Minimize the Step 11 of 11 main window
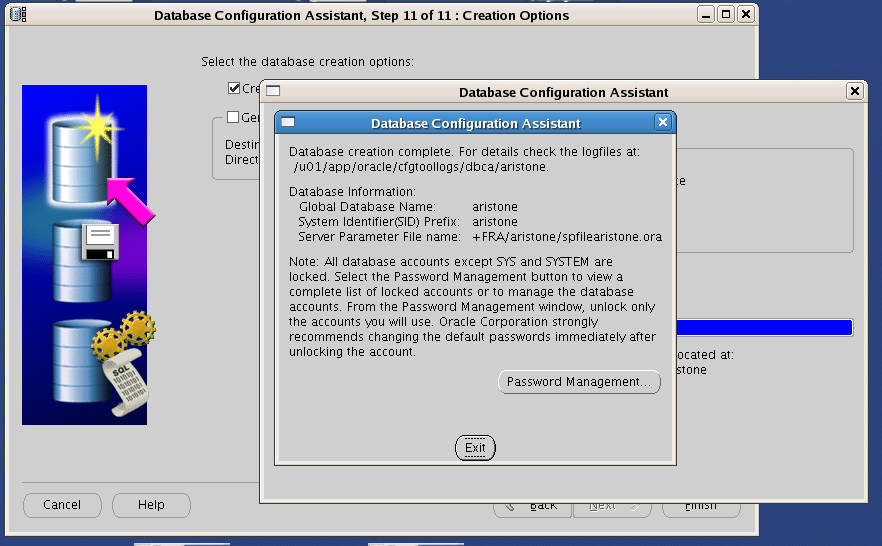Viewport: 882px width, 546px height. 705,15
